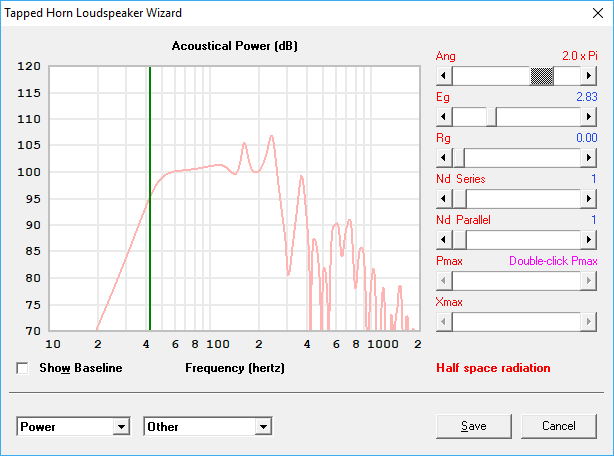Open the Power dropdown list
This screenshot has width=614, height=456.
(x=121, y=426)
